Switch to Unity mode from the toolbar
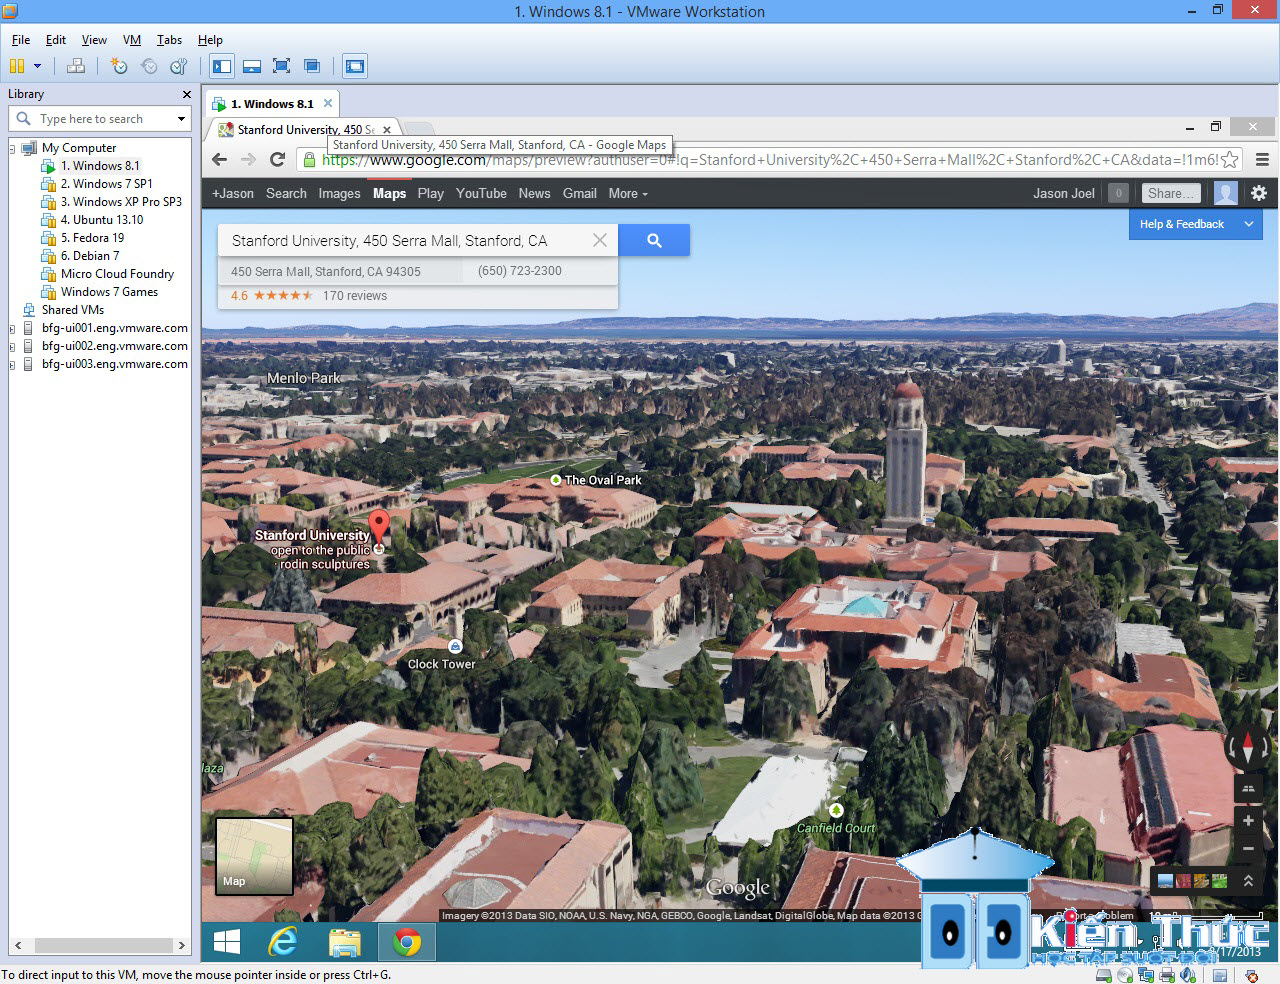Viewport: 1280px width, 984px height. 312,66
